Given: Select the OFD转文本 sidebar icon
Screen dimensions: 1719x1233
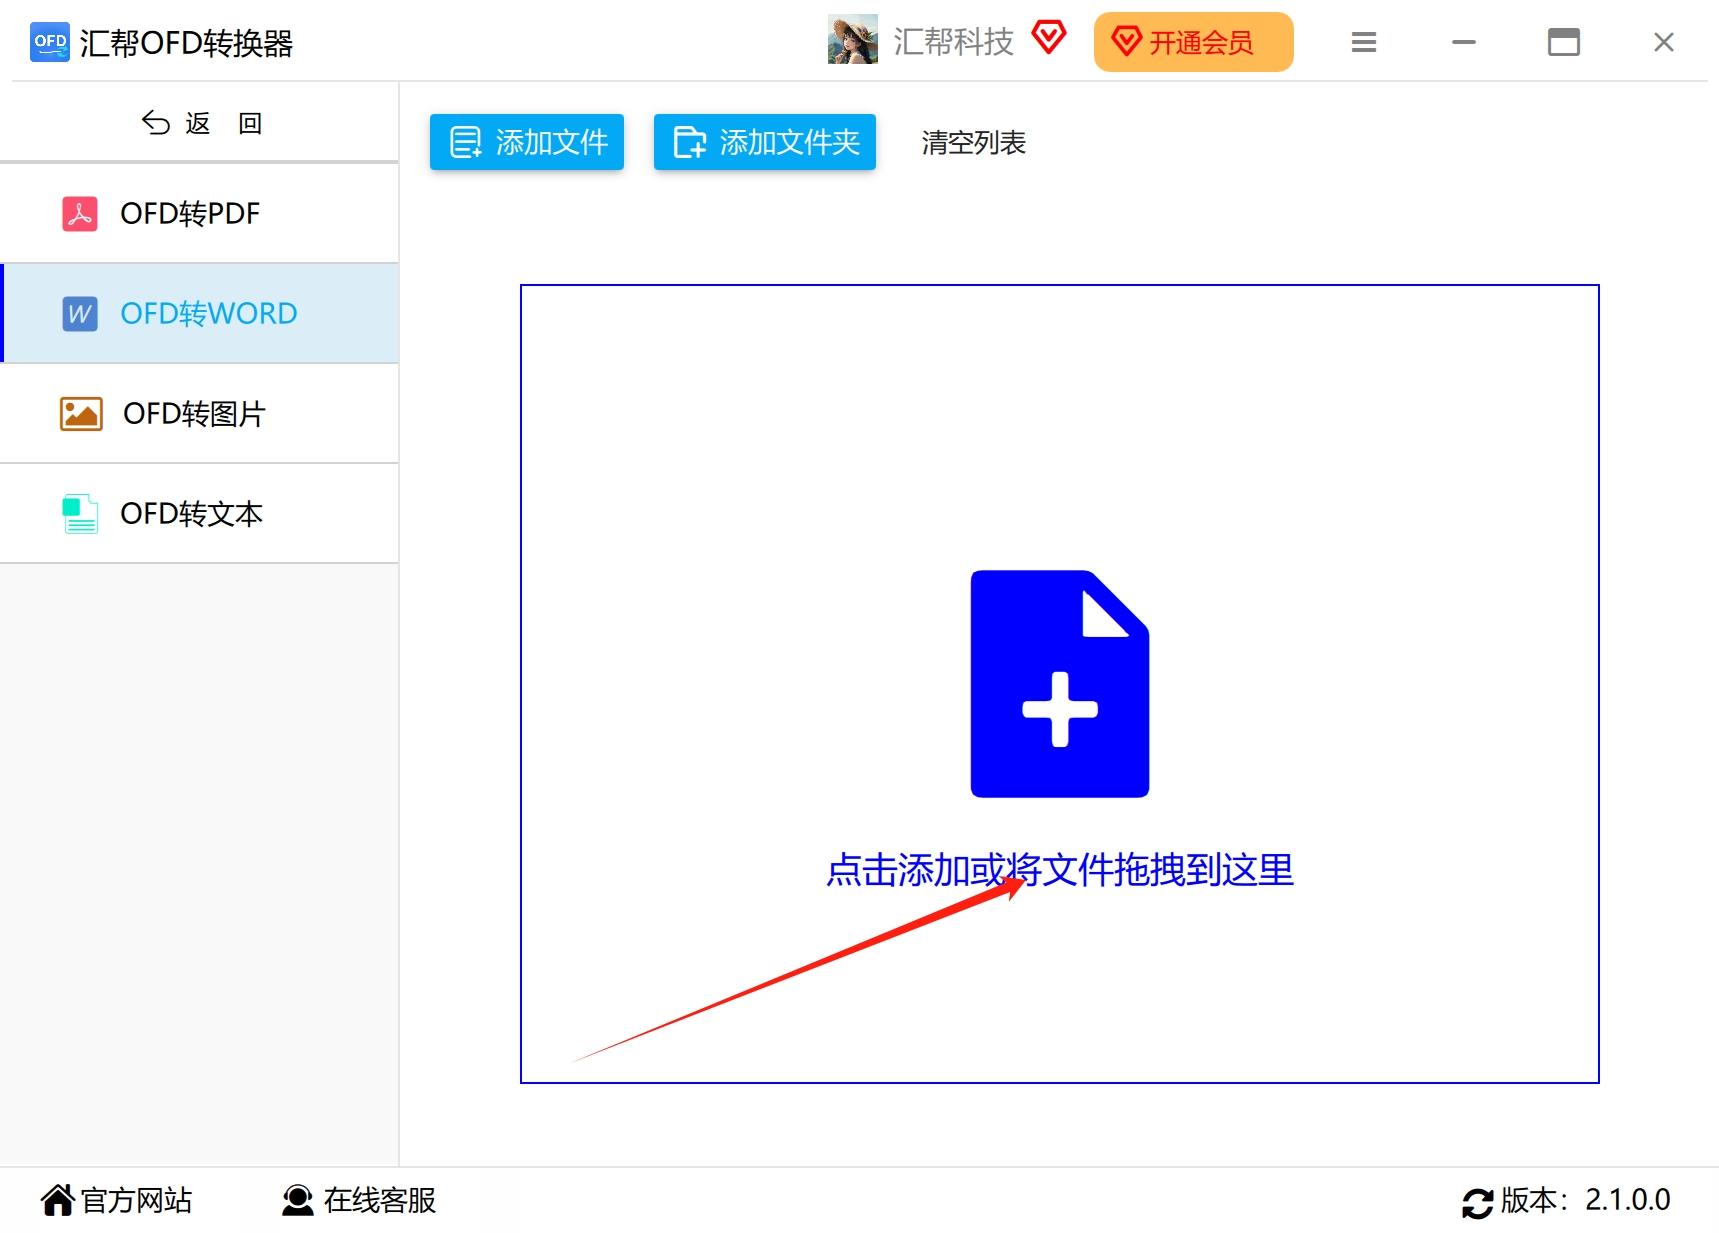Looking at the screenshot, I should coord(78,513).
